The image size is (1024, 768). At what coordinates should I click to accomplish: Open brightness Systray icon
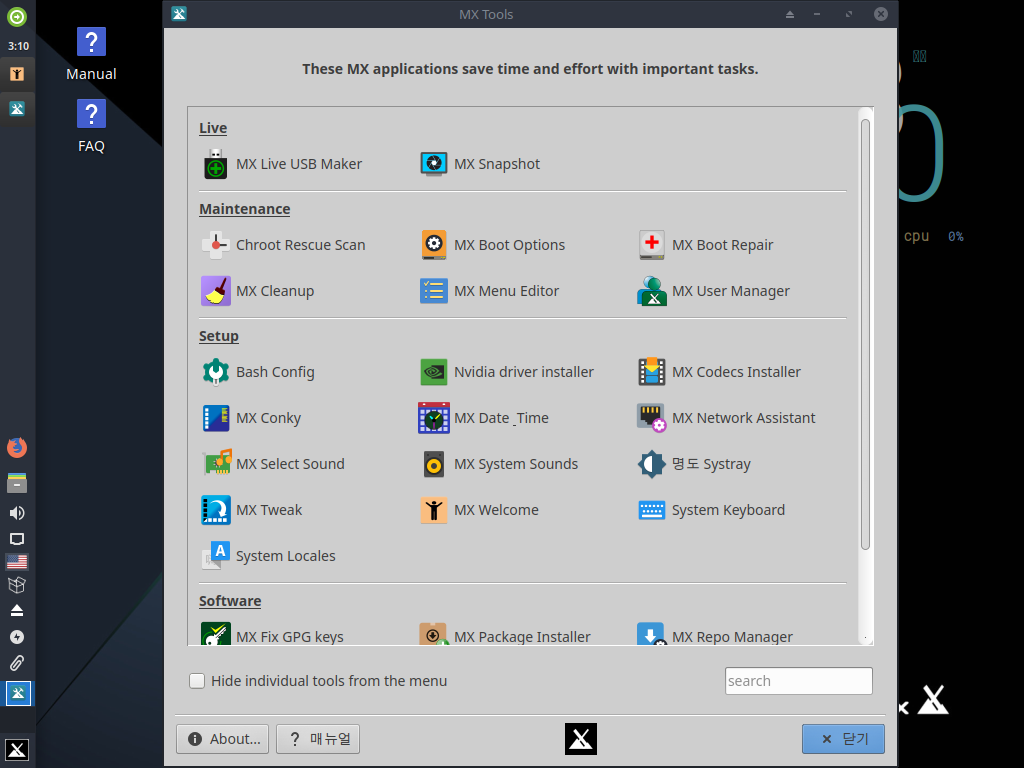point(652,464)
